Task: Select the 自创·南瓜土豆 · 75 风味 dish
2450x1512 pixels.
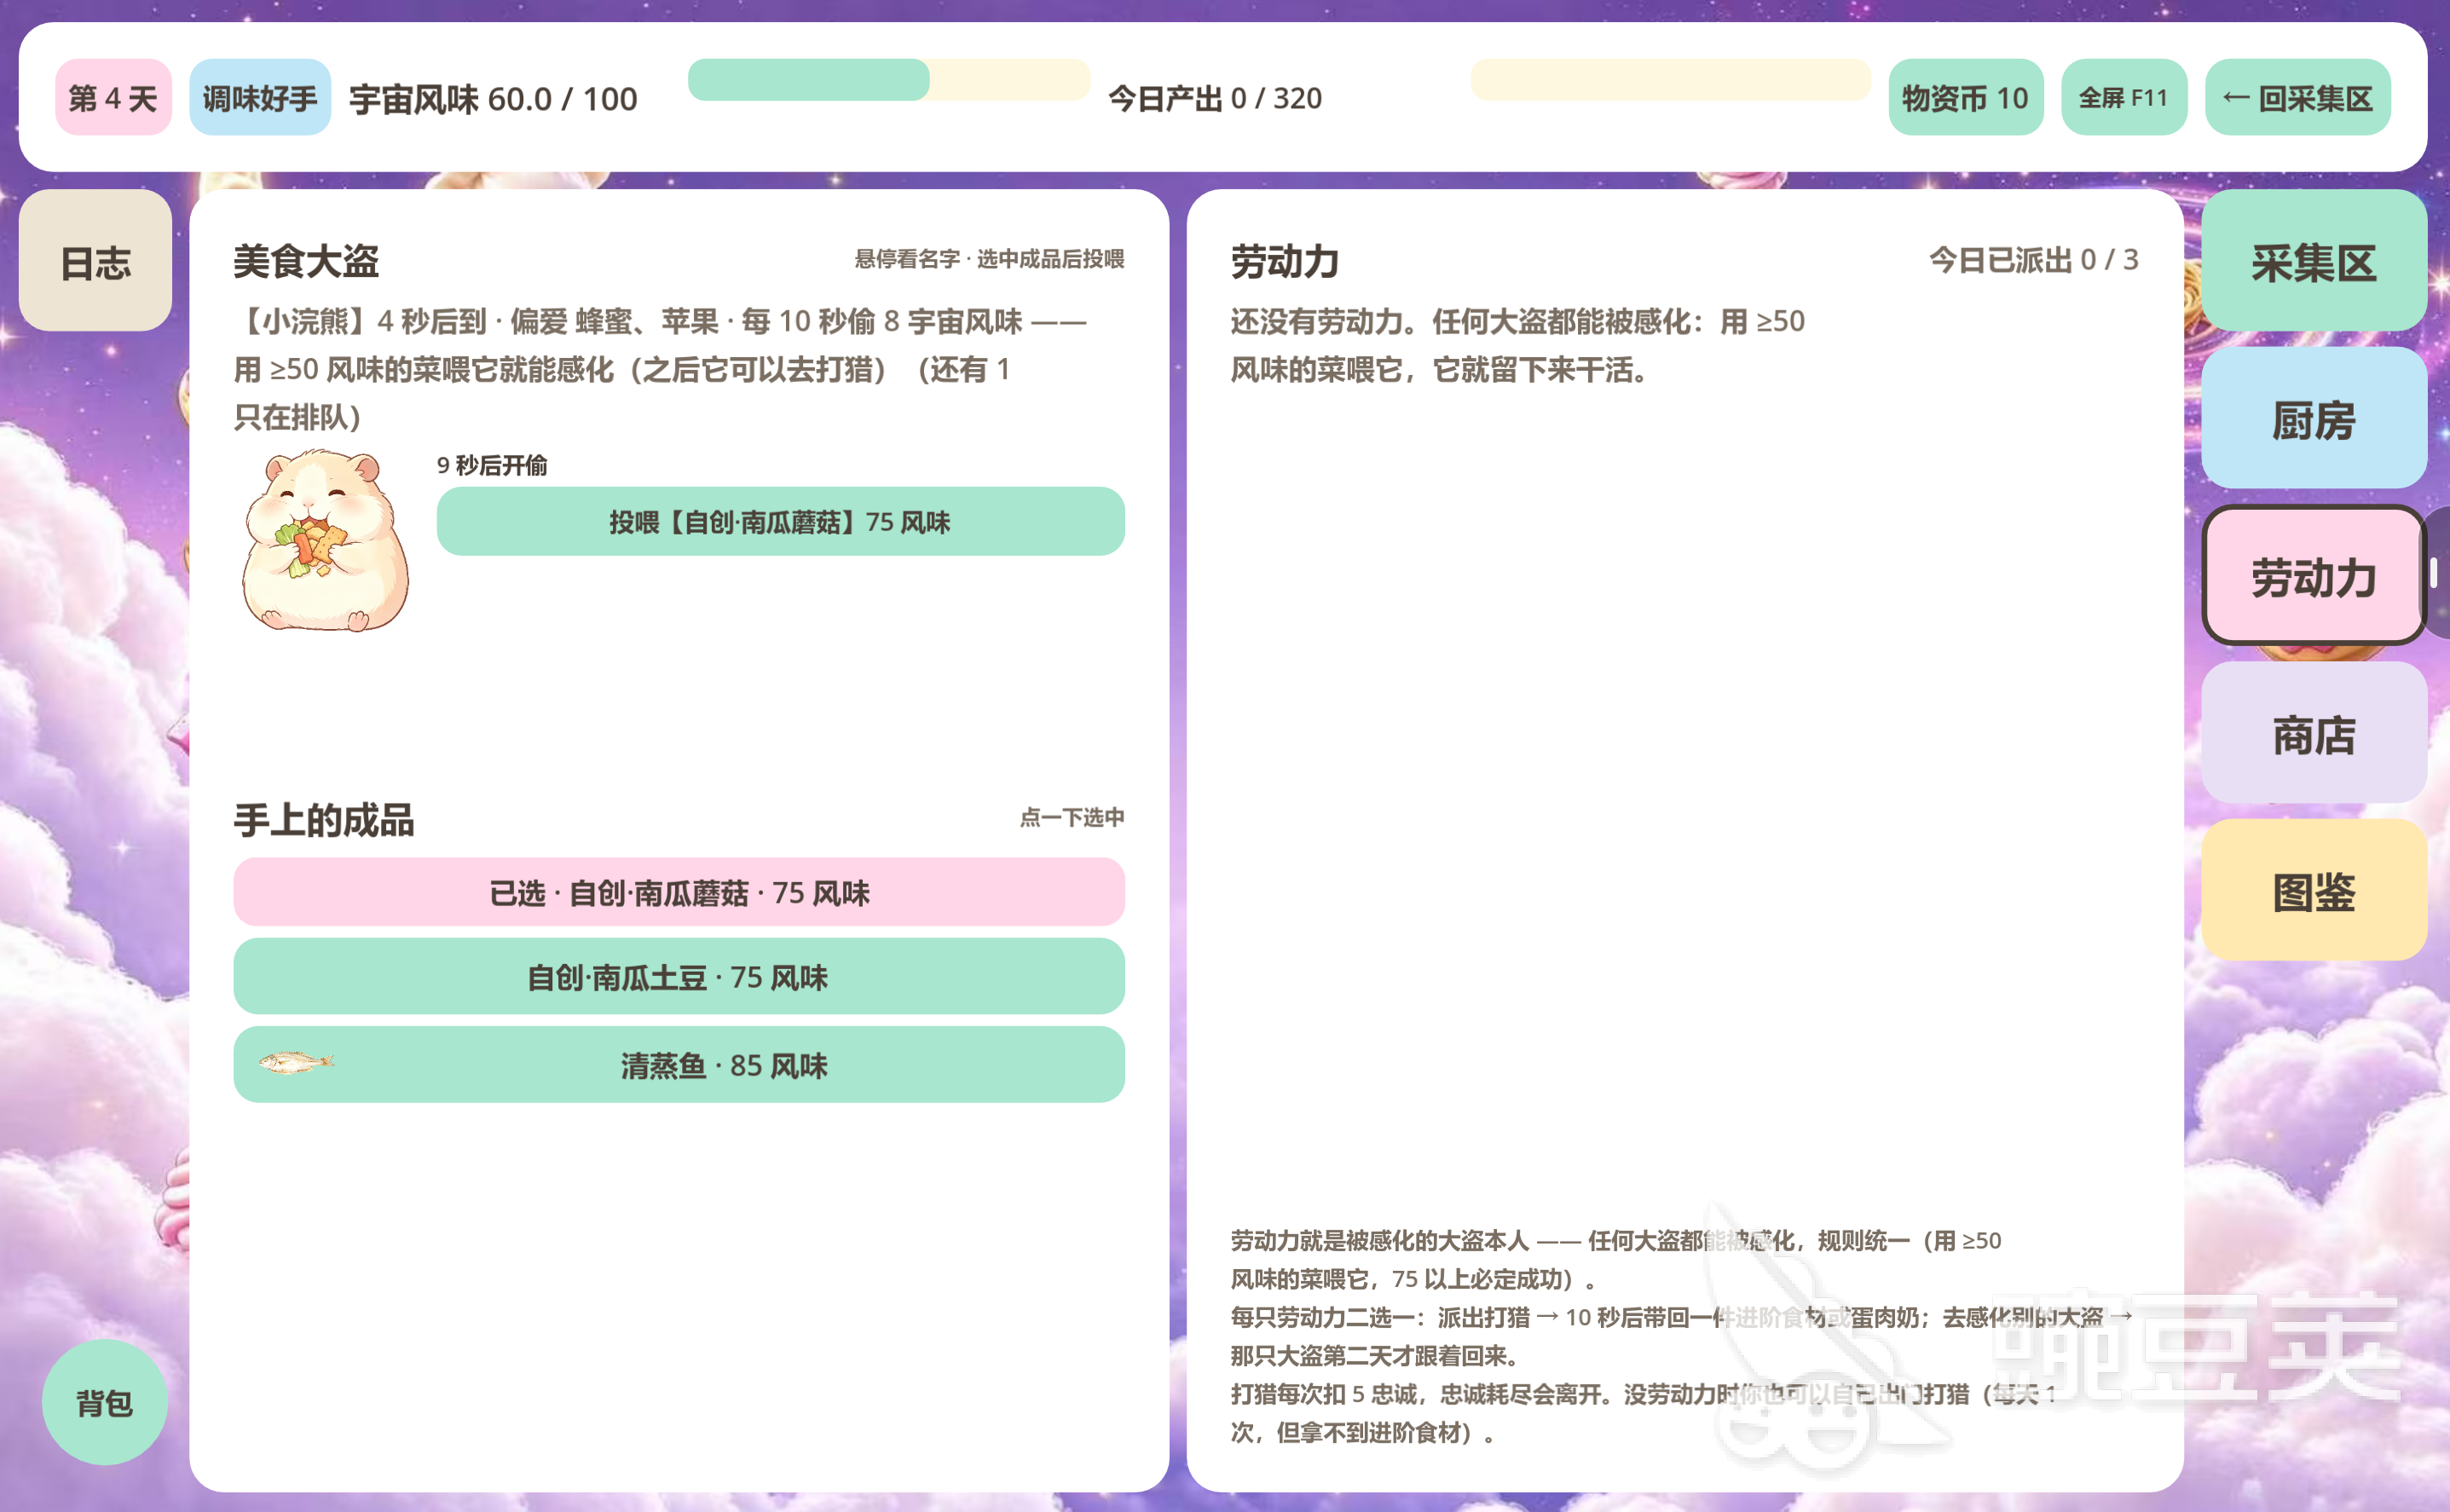Action: point(679,976)
